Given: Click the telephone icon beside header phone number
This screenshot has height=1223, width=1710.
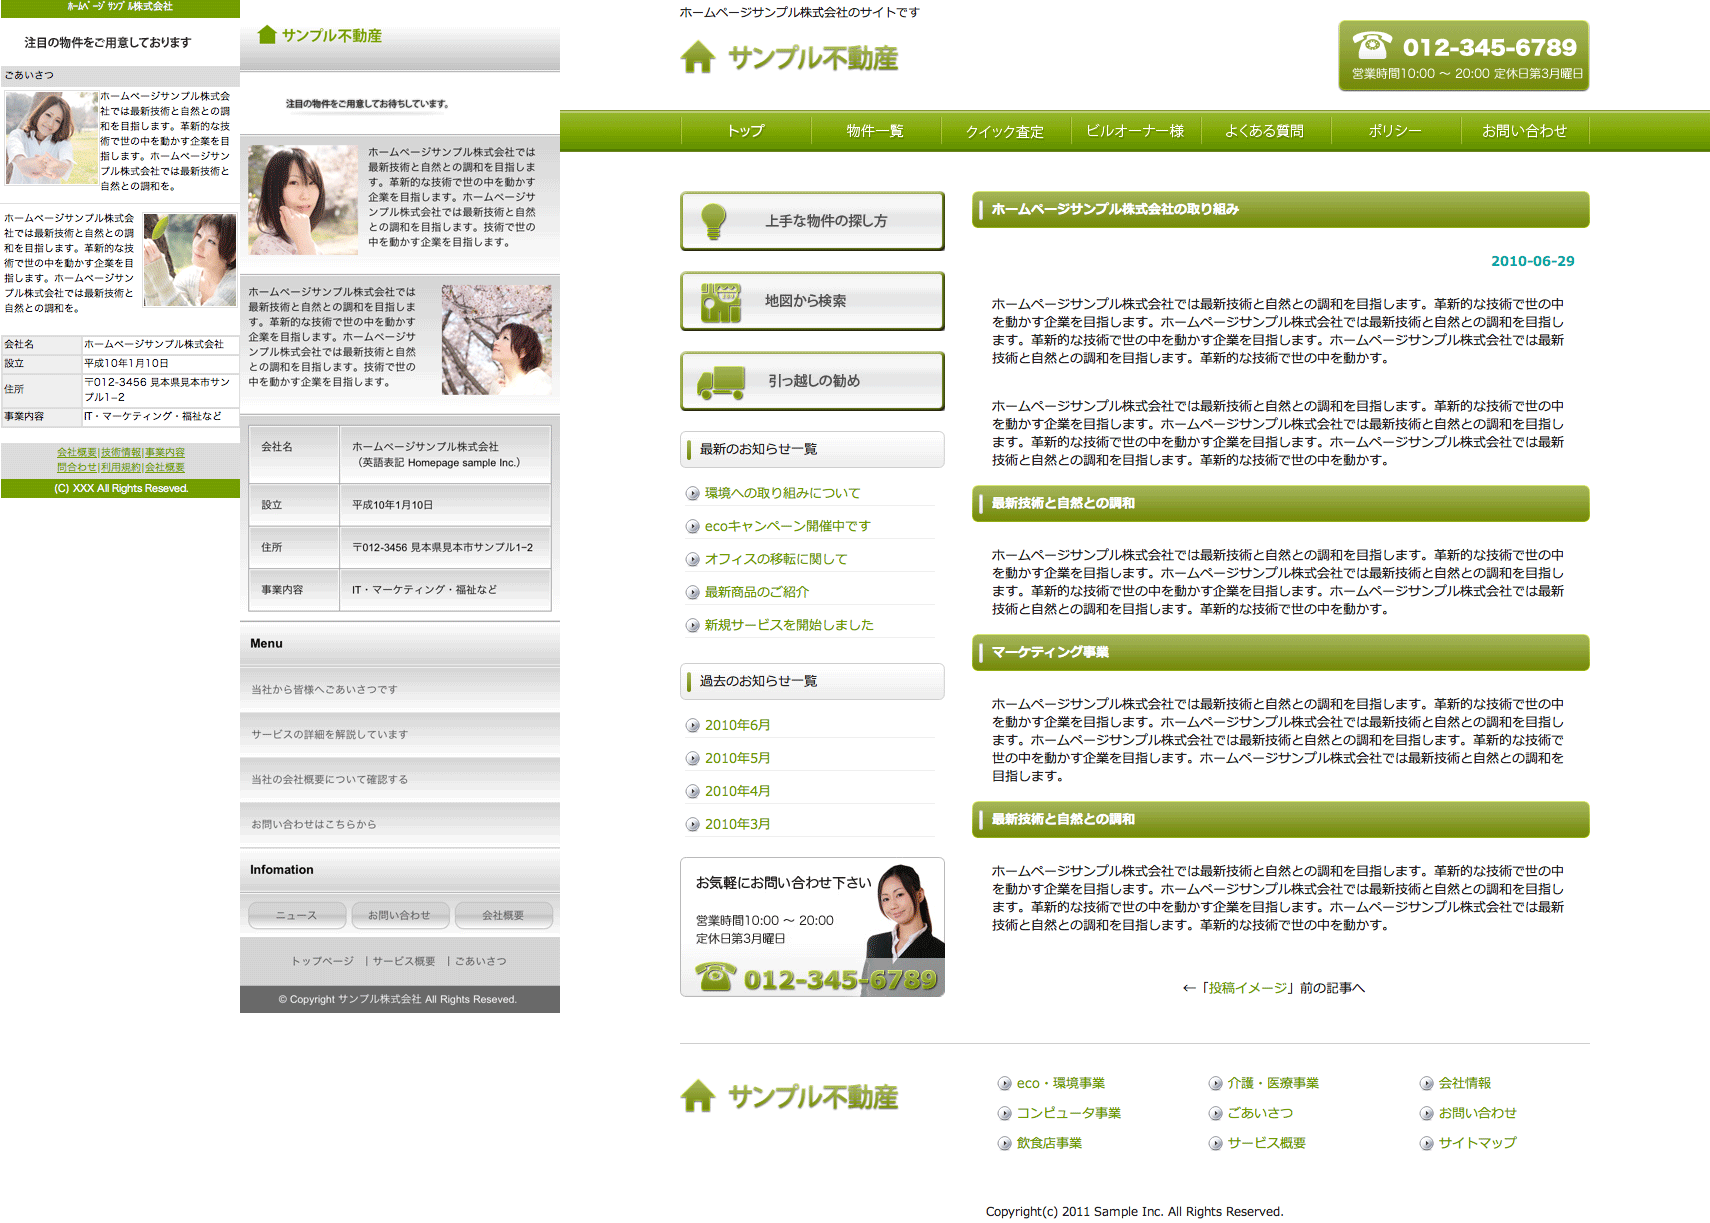Looking at the screenshot, I should click(1372, 46).
